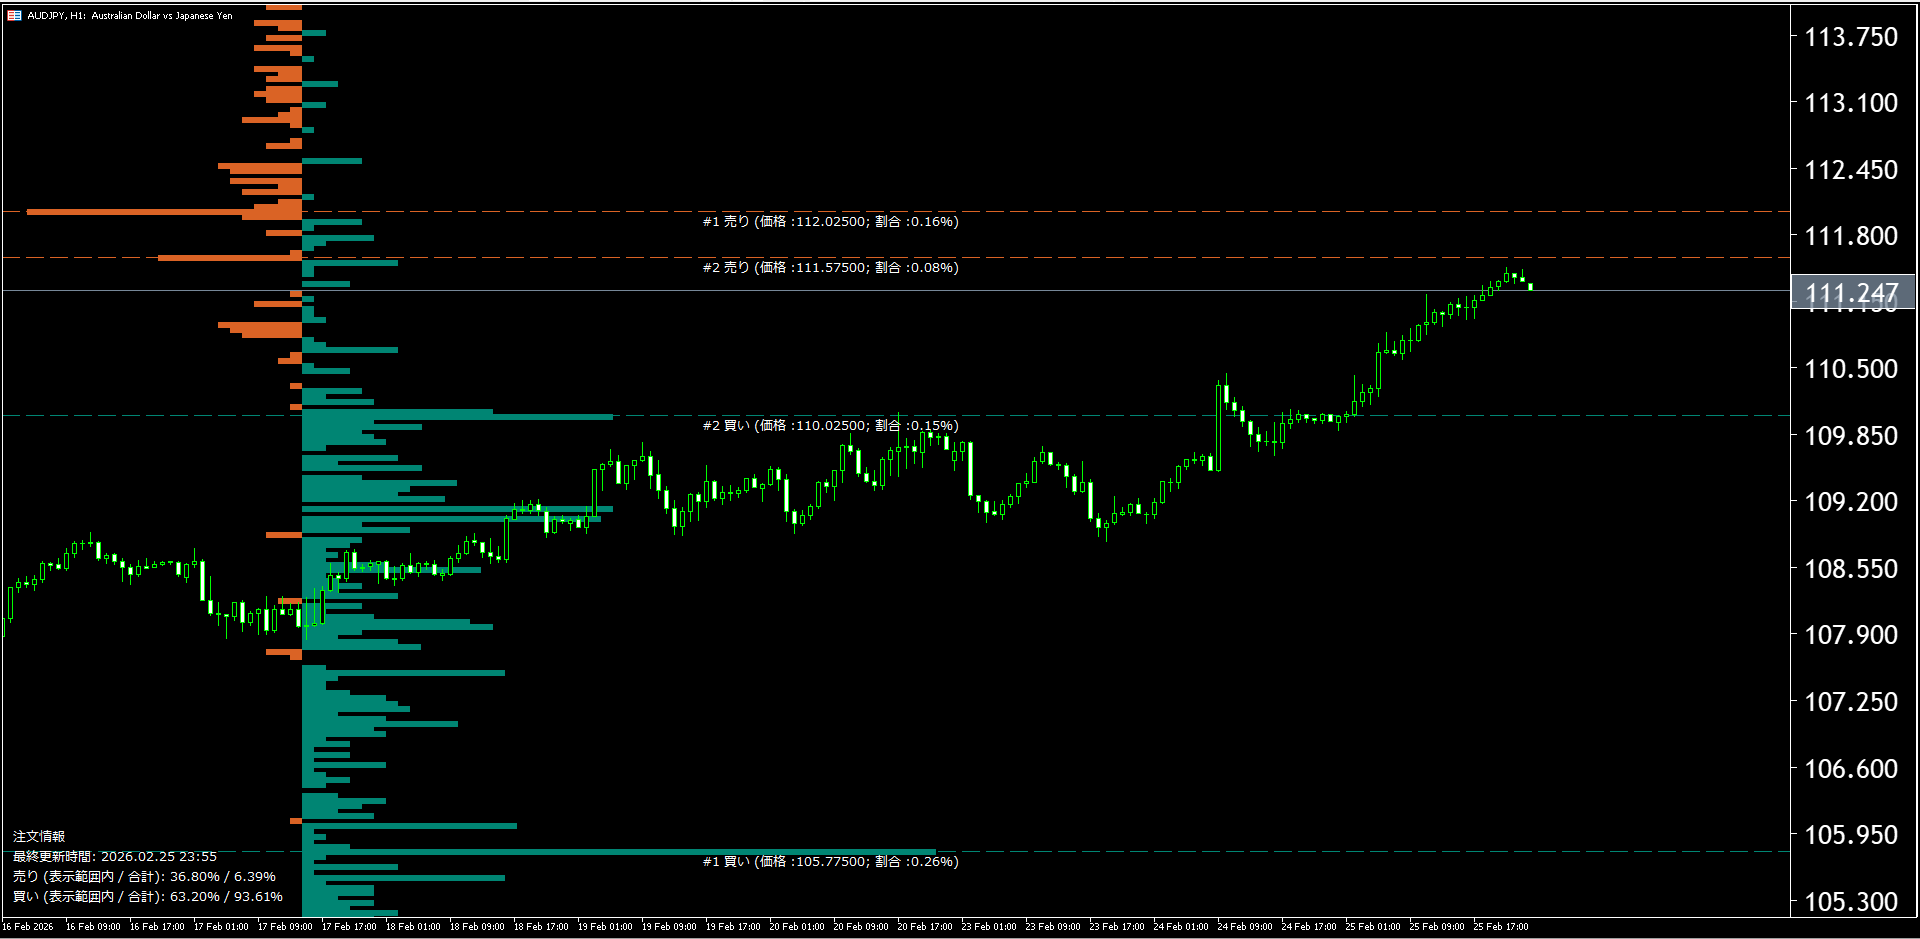Select the #2 買い 110.02500 order label
Screen dimensions: 1920x939
(x=830, y=425)
